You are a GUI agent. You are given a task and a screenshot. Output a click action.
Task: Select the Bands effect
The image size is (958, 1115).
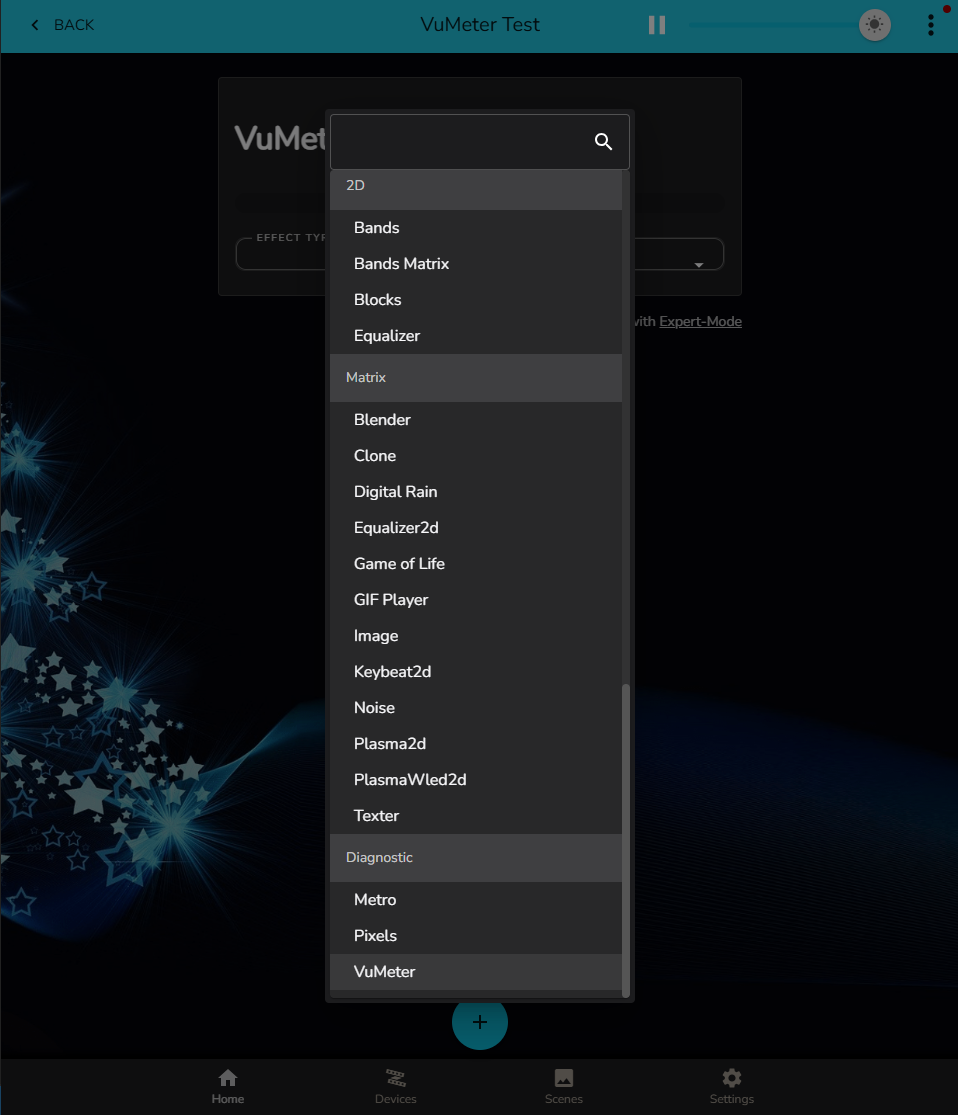click(476, 228)
